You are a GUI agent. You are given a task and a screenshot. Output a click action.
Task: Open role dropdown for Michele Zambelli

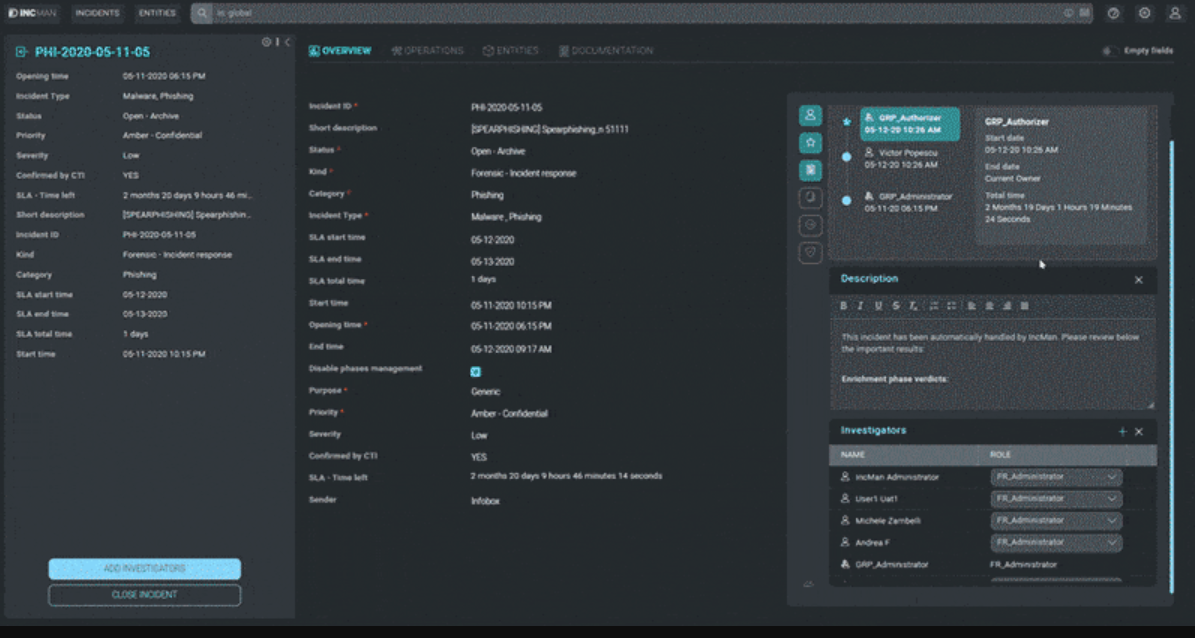pos(1056,521)
